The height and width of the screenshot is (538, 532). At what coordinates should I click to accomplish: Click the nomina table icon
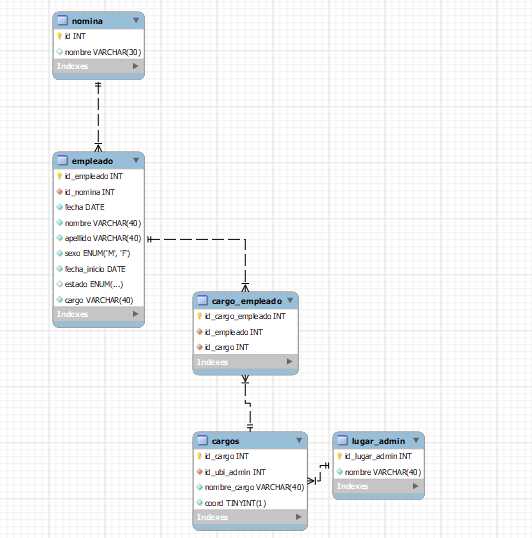[x=62, y=21]
